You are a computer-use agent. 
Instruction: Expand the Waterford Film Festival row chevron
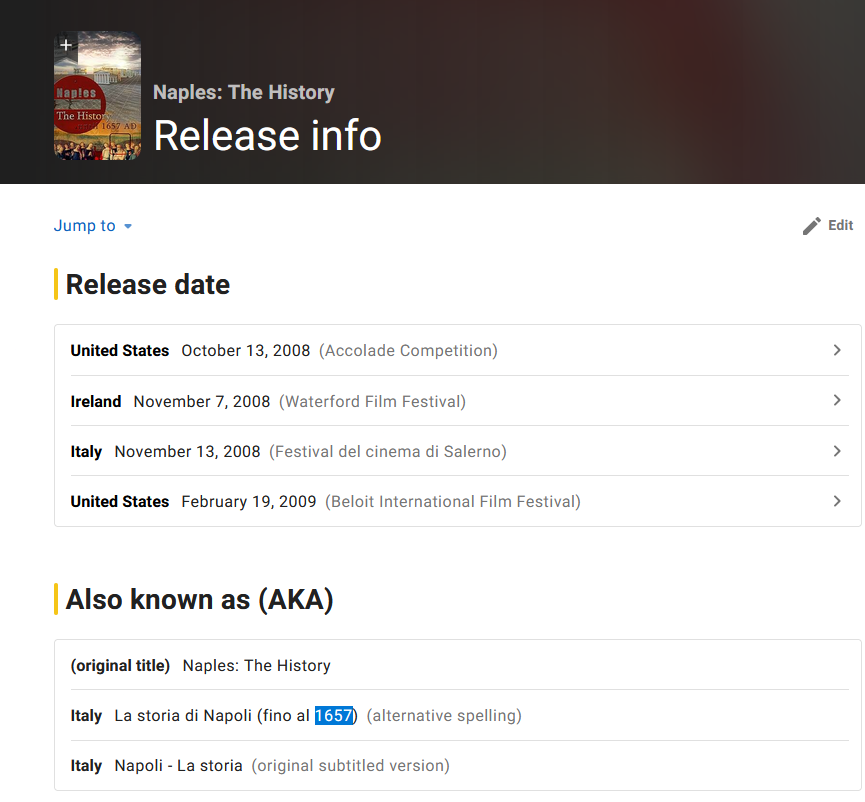(x=837, y=400)
